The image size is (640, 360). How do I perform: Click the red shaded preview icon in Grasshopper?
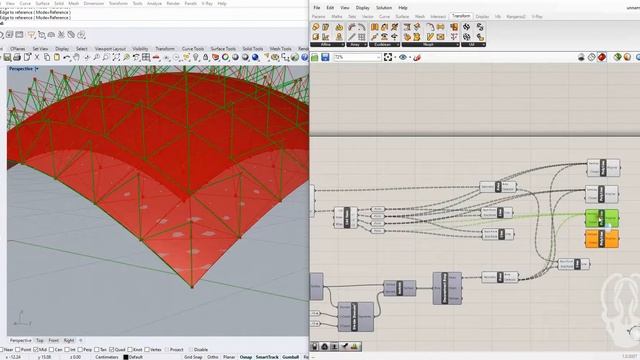coord(602,57)
